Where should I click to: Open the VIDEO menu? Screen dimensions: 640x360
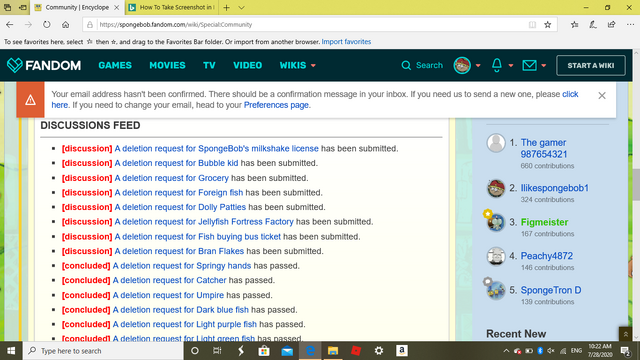click(247, 65)
